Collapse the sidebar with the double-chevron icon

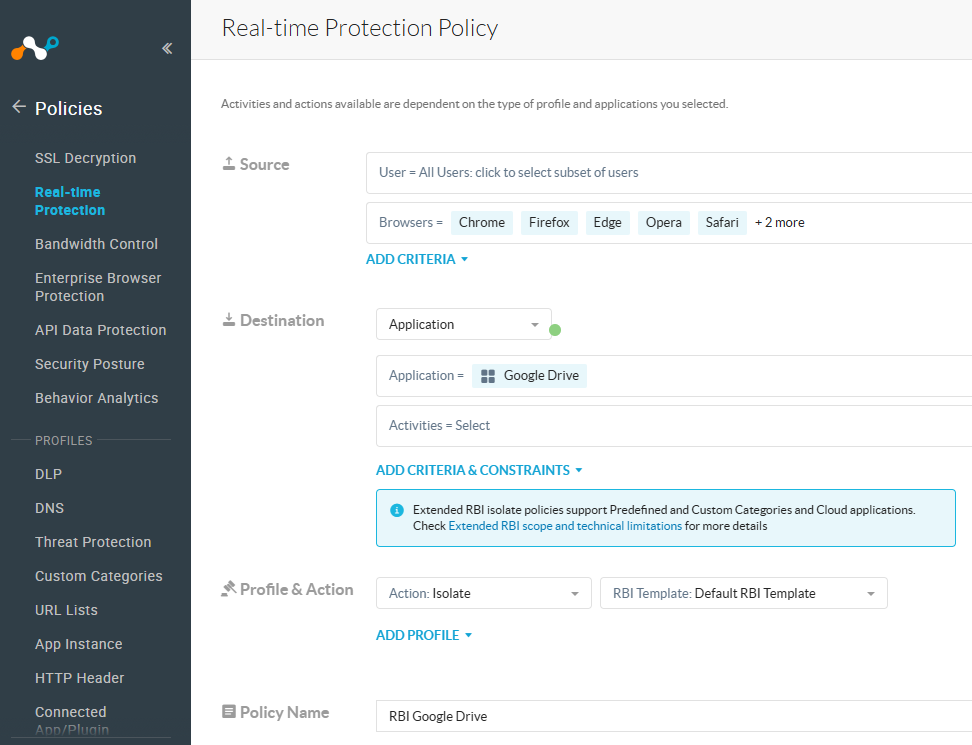[x=167, y=47]
